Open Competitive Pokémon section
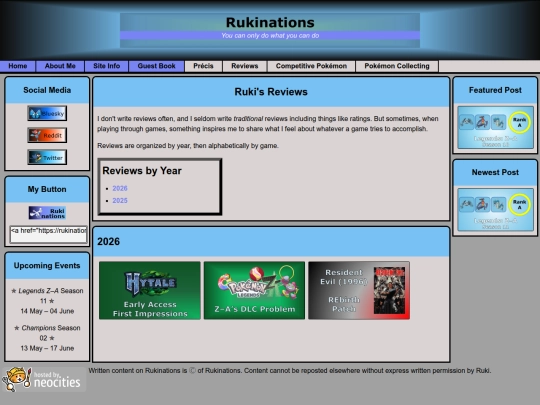The height and width of the screenshot is (405, 540). coord(311,66)
